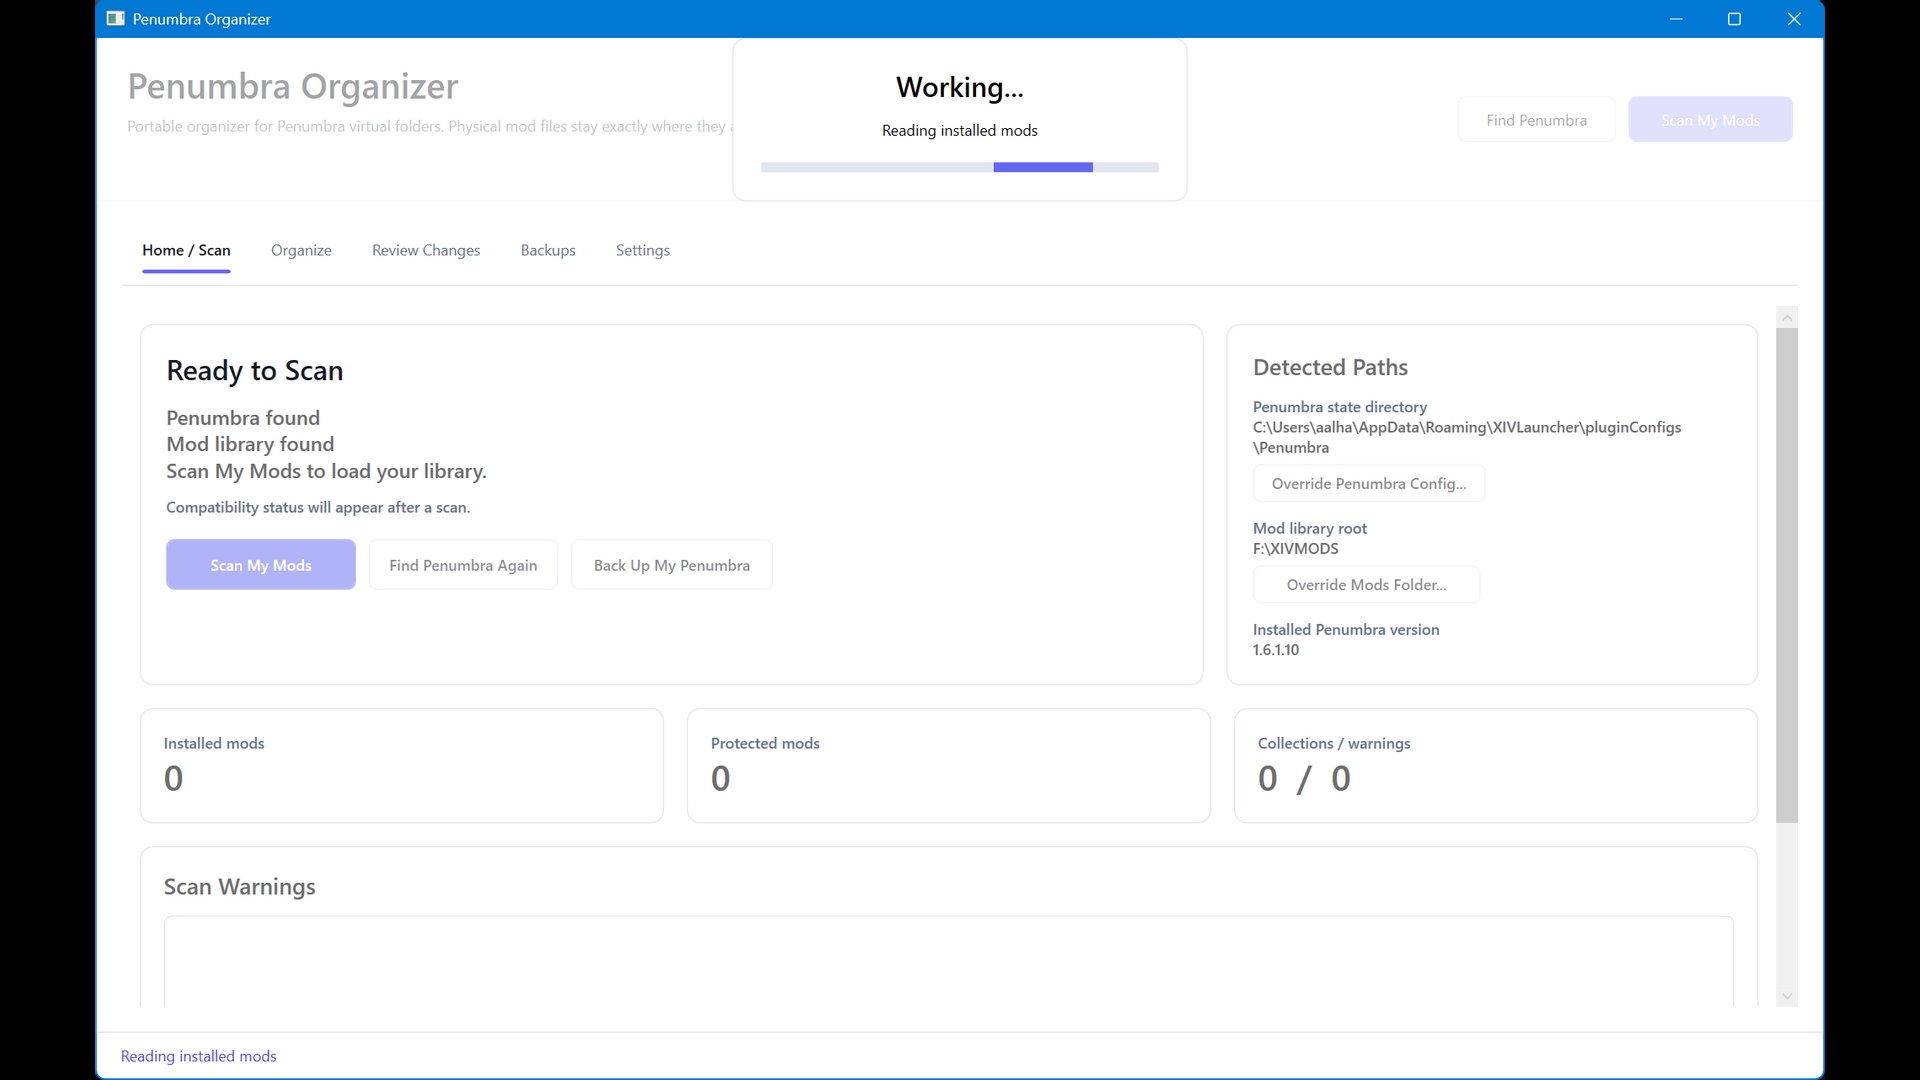Click the 'Collections / warnings' label
This screenshot has width=1920, height=1080.
pos(1334,743)
